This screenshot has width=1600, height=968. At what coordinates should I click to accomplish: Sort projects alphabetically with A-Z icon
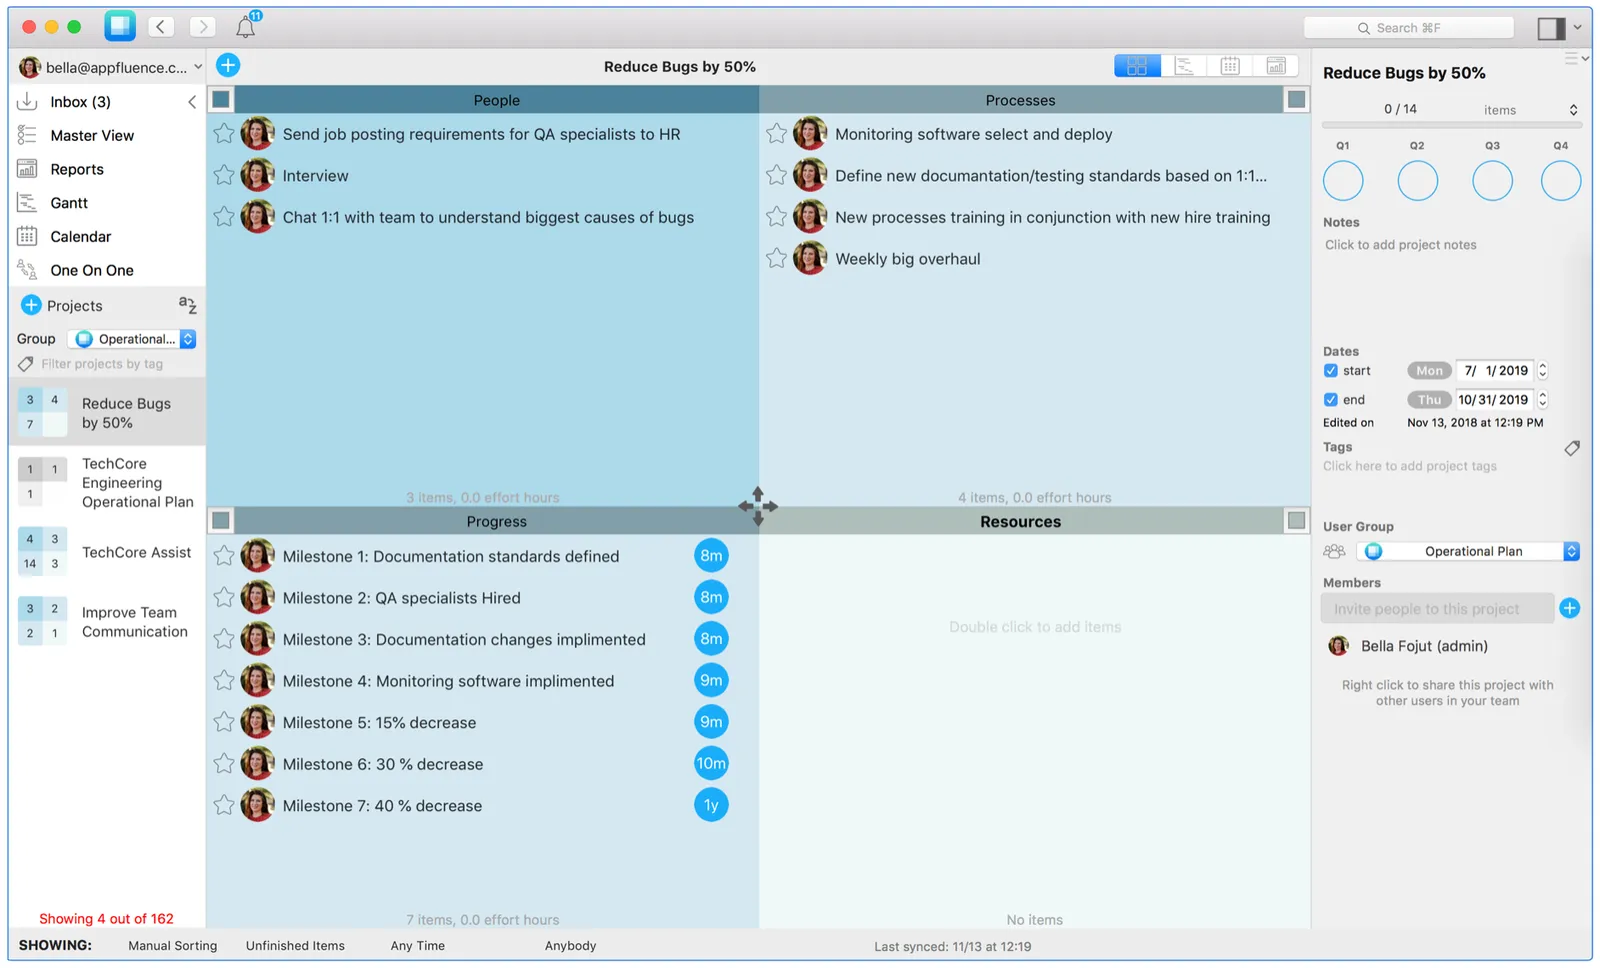pos(187,304)
